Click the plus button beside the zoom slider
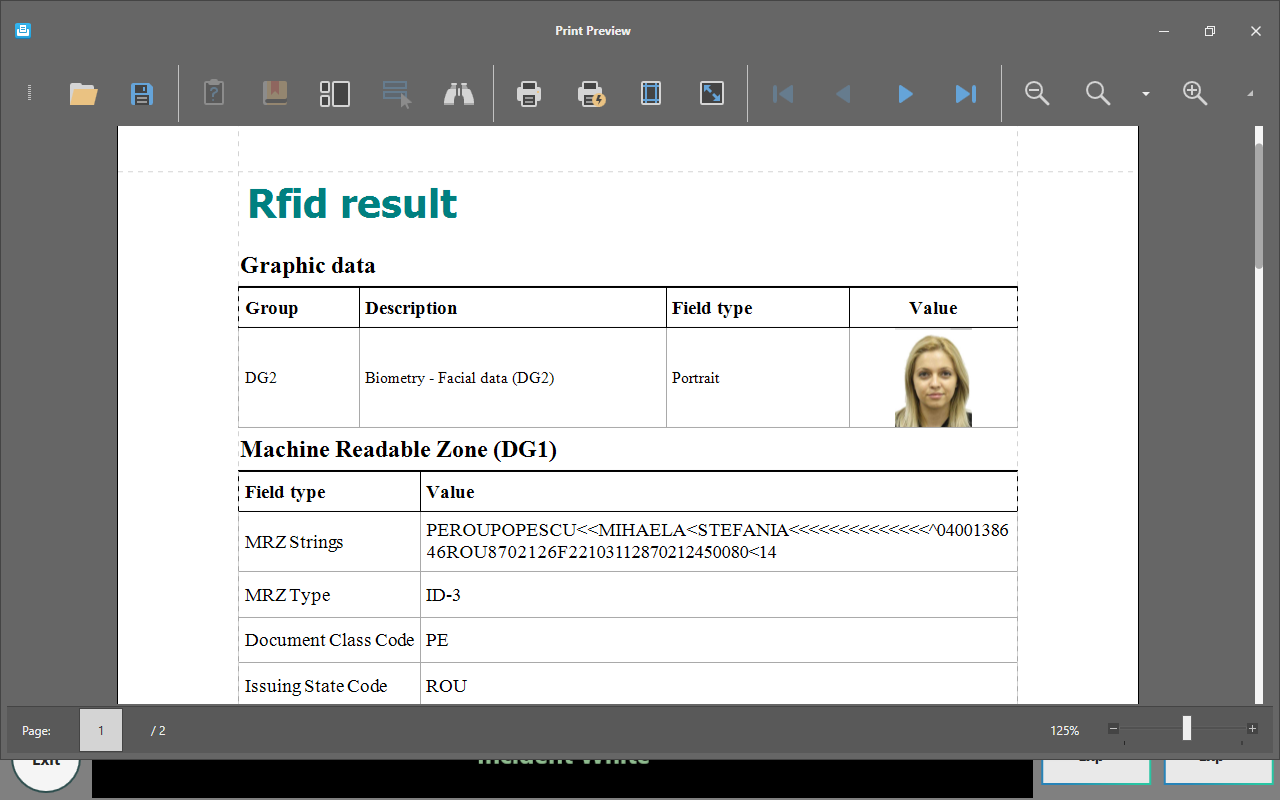Screen dimensions: 1280x800 [x=1252, y=729]
